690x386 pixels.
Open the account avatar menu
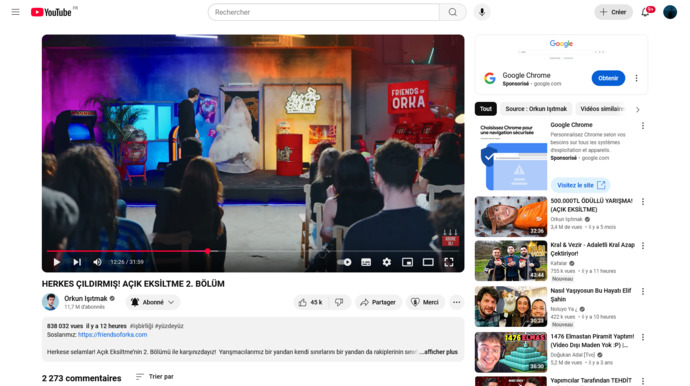(x=670, y=12)
